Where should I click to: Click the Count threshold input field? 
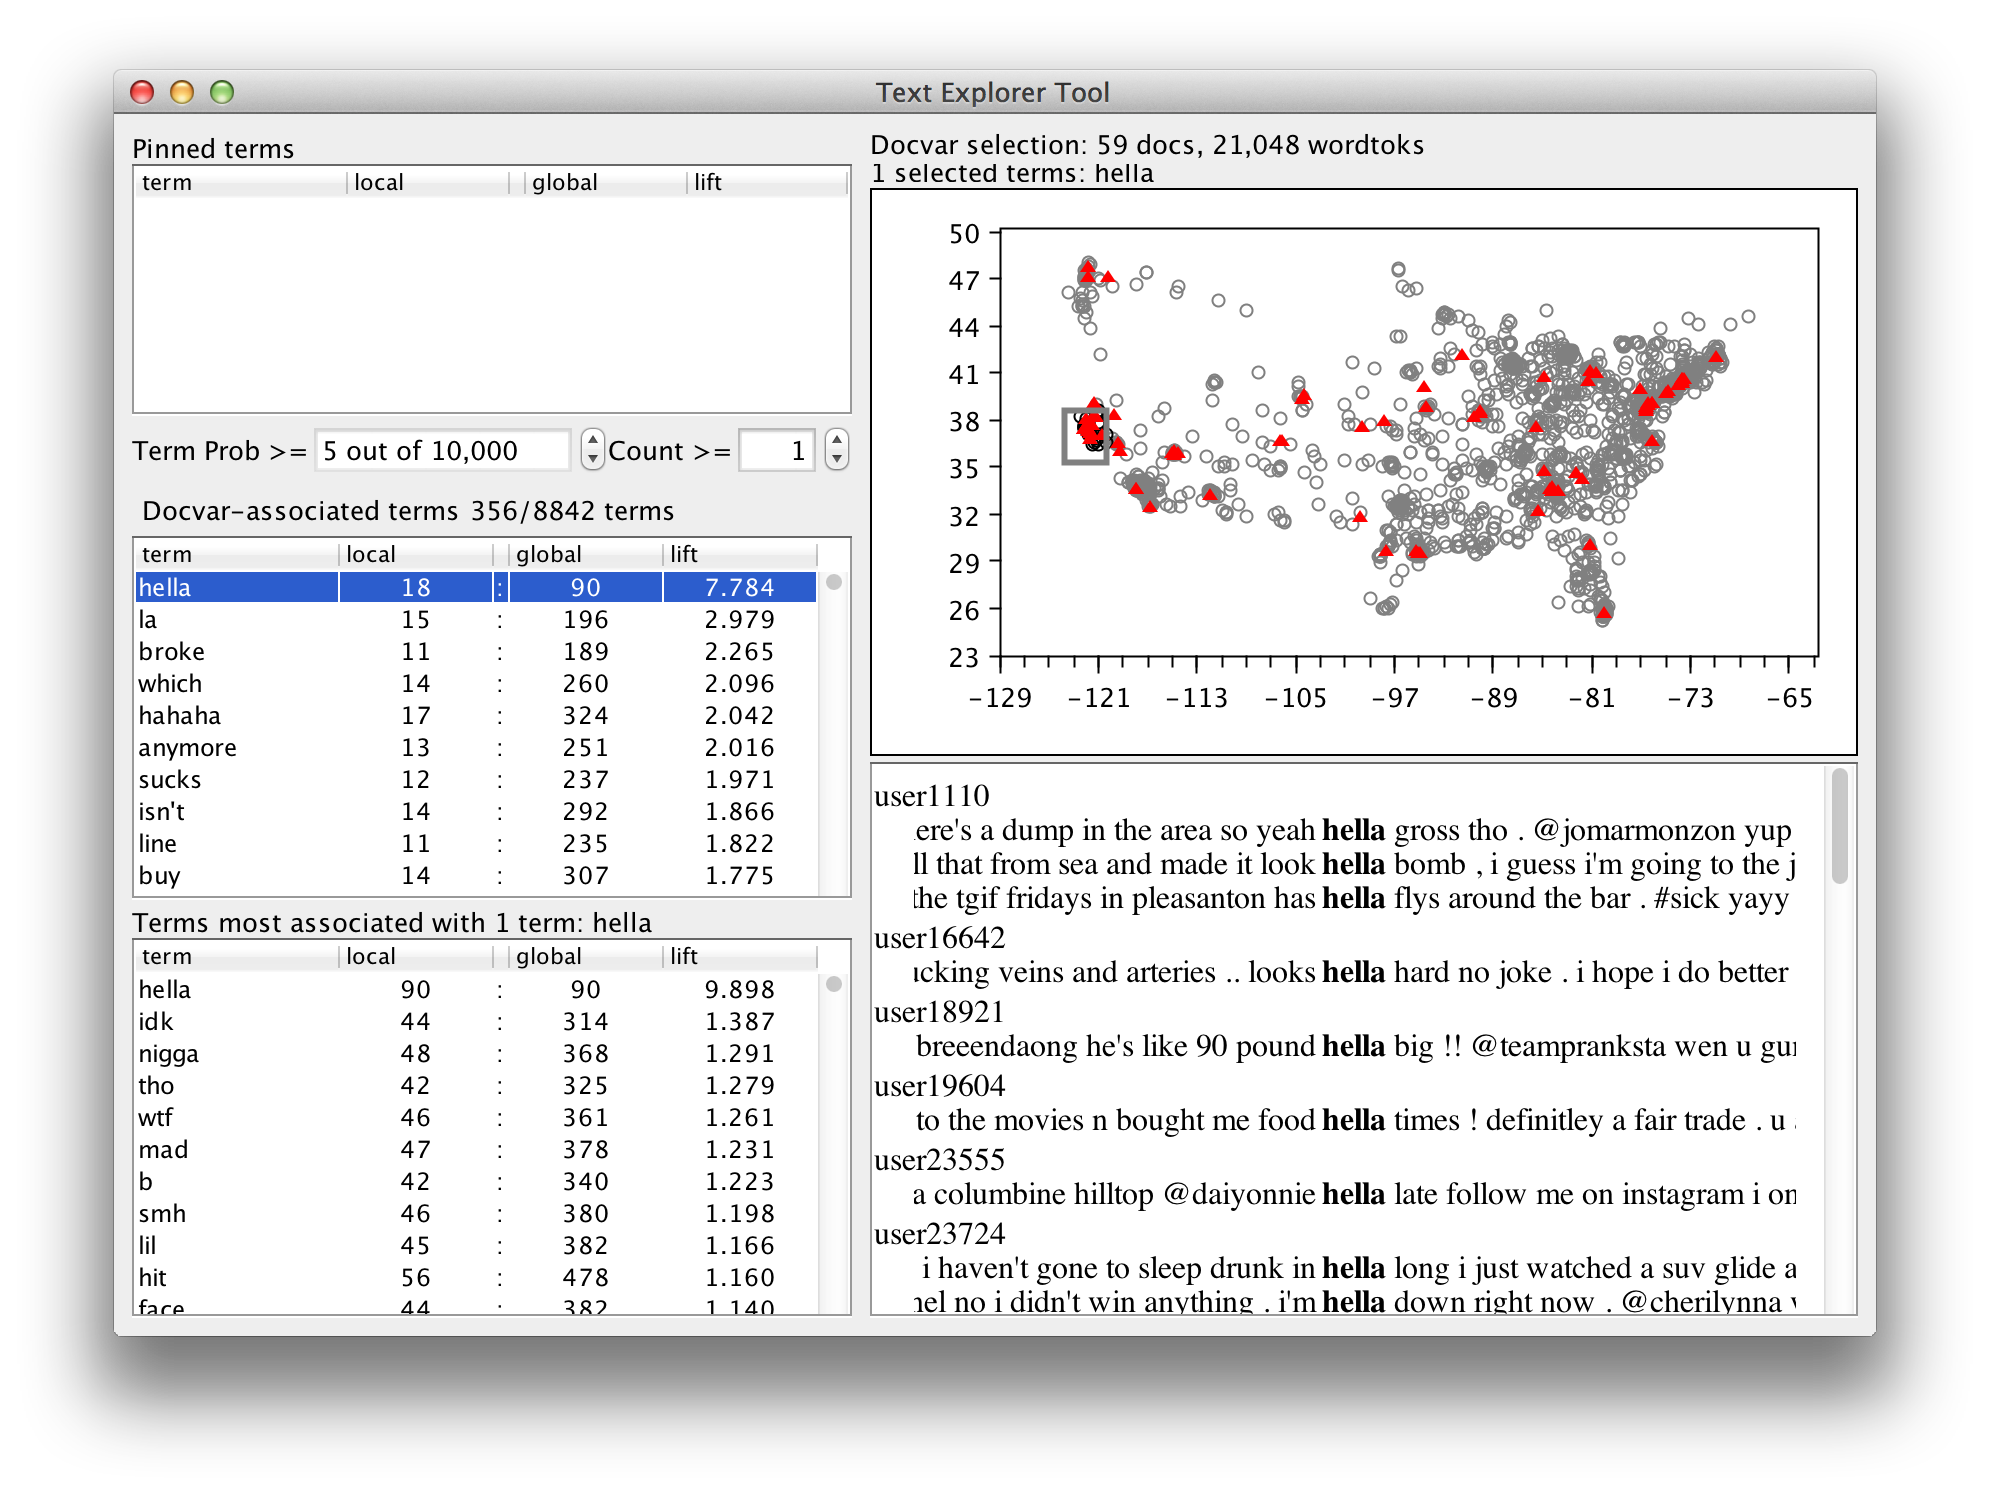[x=777, y=451]
